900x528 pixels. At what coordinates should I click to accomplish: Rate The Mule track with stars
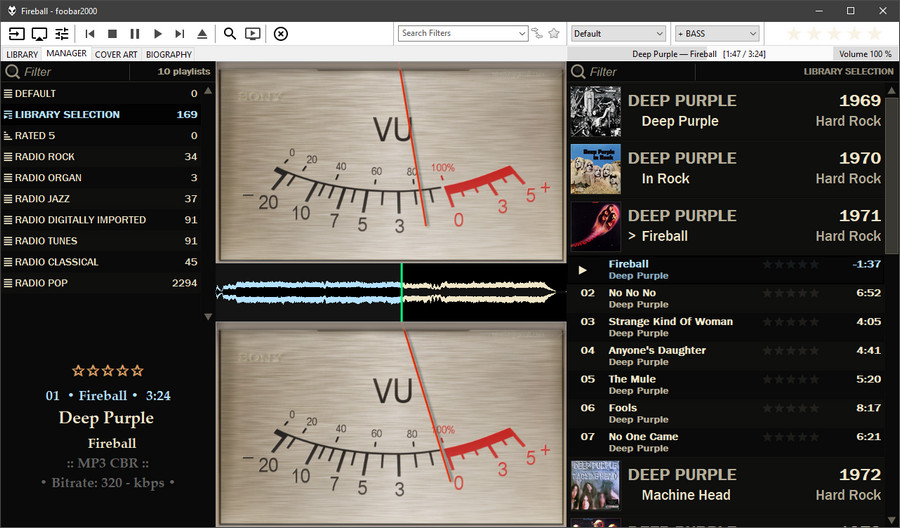(791, 379)
